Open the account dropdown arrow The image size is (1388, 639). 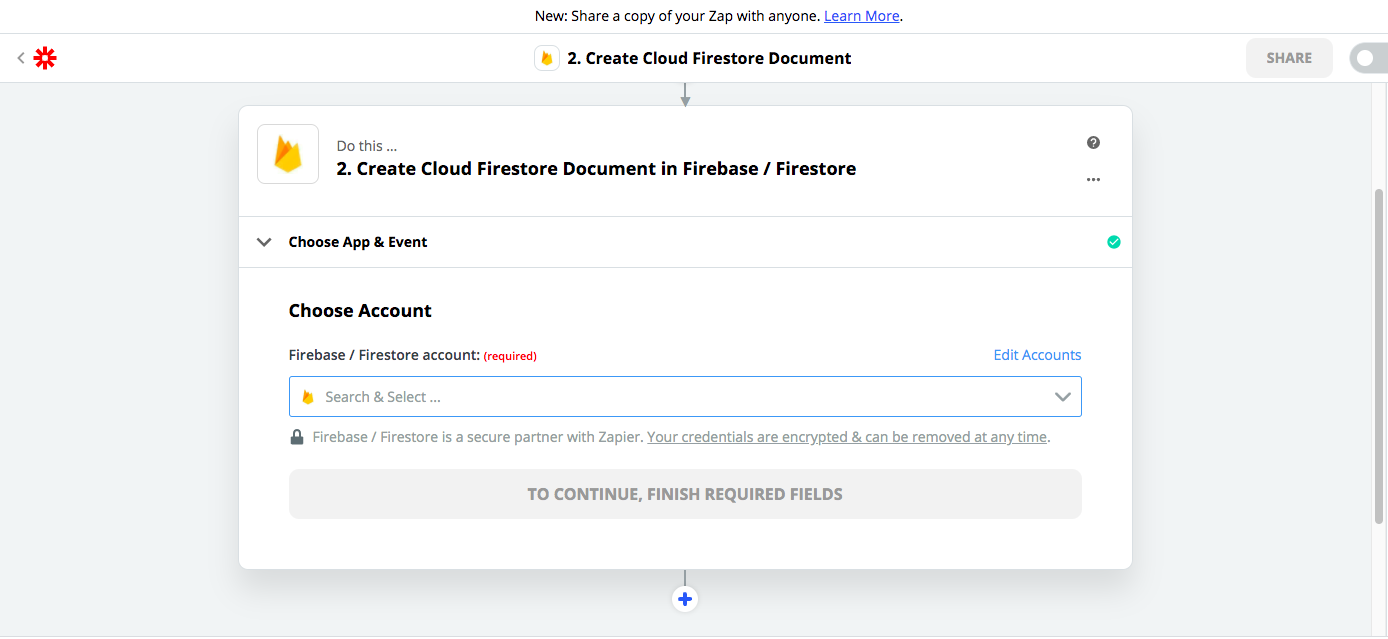pos(1063,397)
